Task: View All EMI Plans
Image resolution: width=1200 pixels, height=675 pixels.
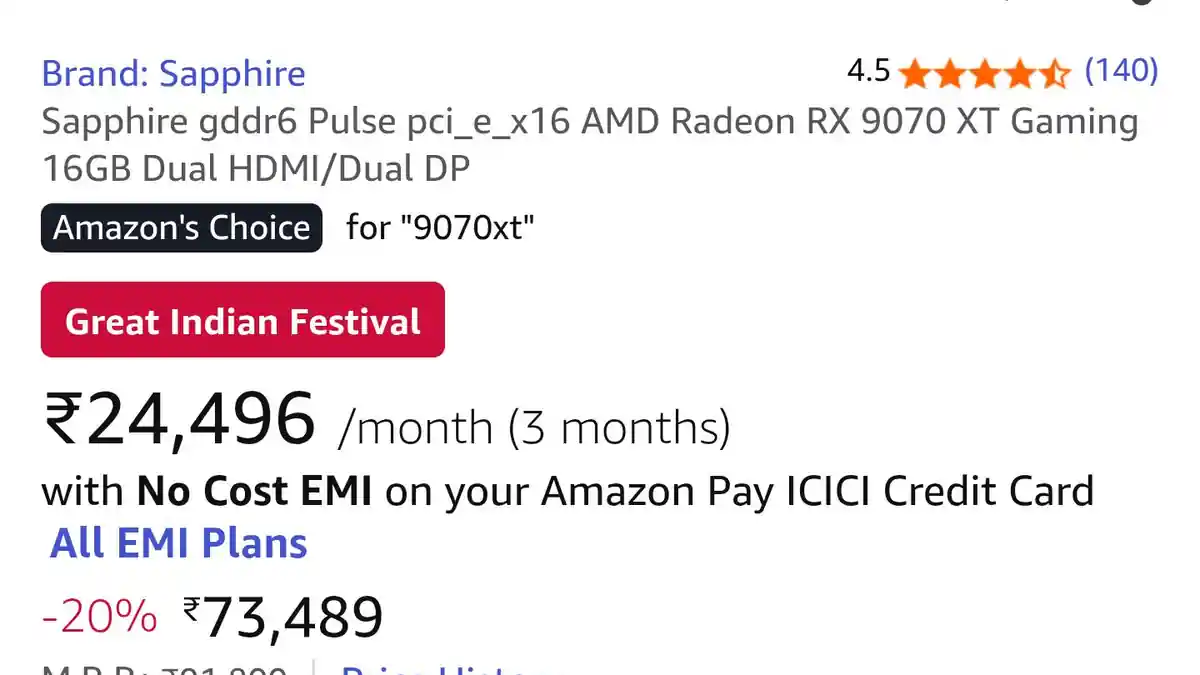Action: [x=178, y=543]
